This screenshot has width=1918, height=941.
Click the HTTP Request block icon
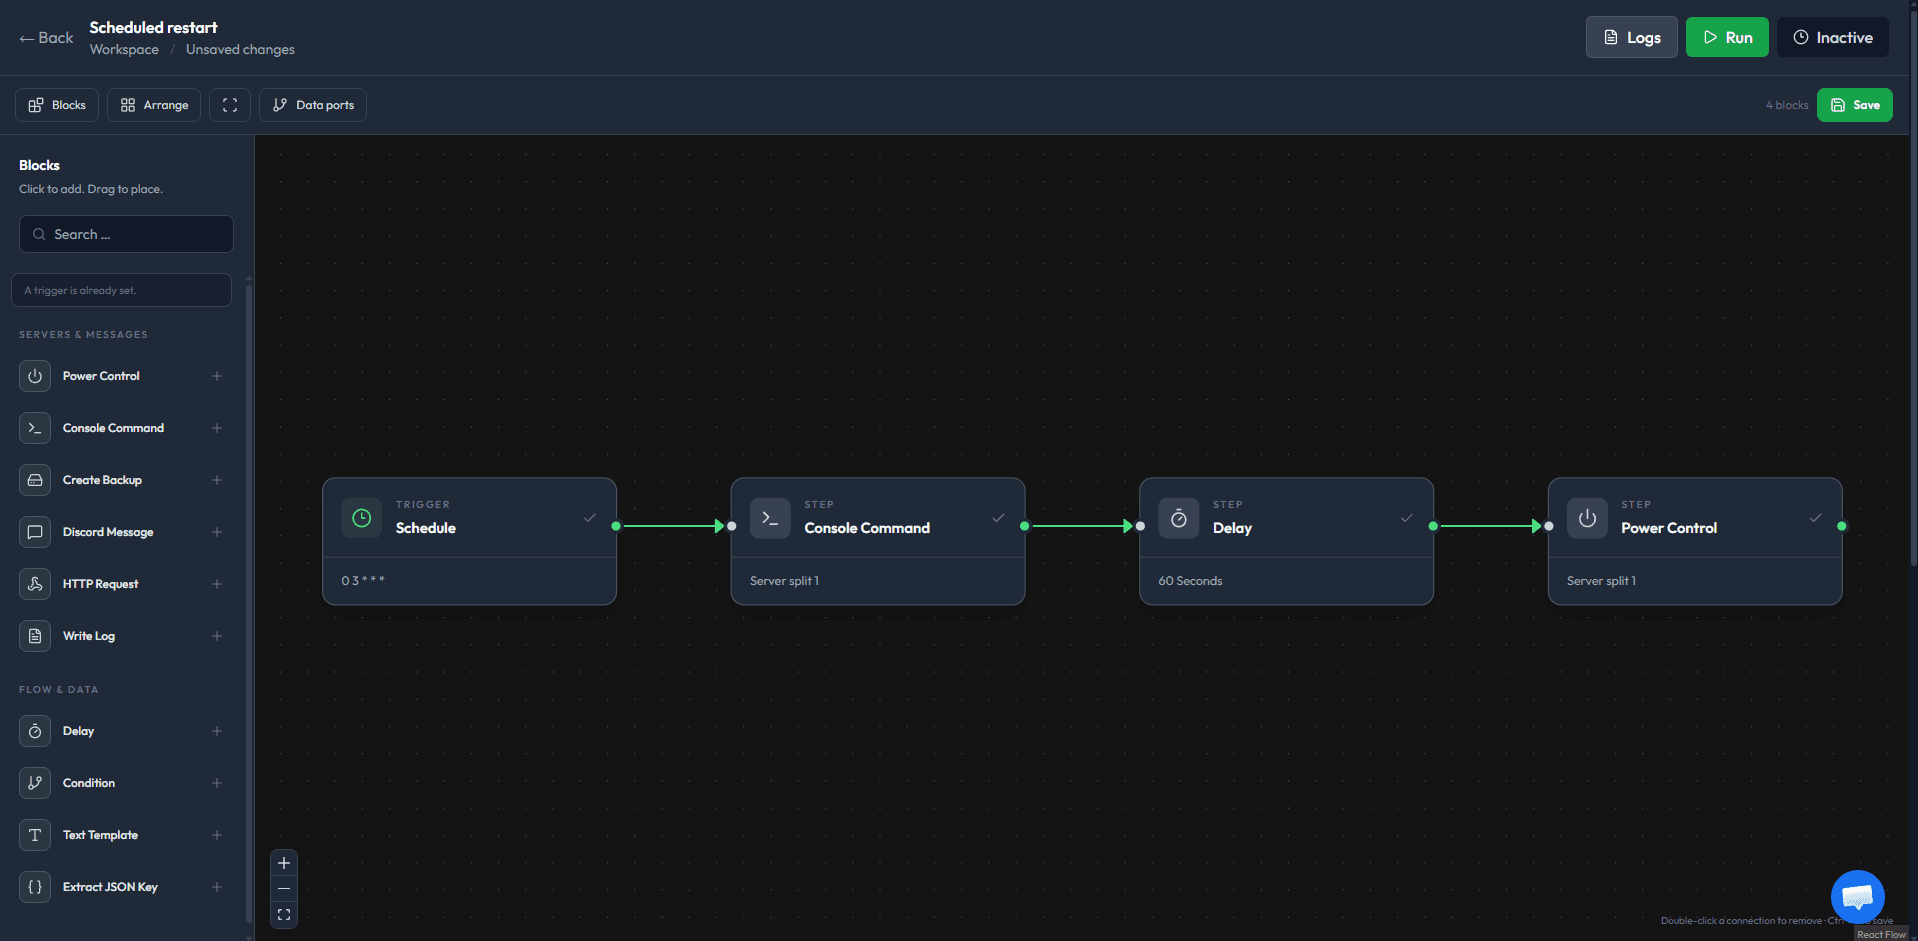click(x=35, y=584)
